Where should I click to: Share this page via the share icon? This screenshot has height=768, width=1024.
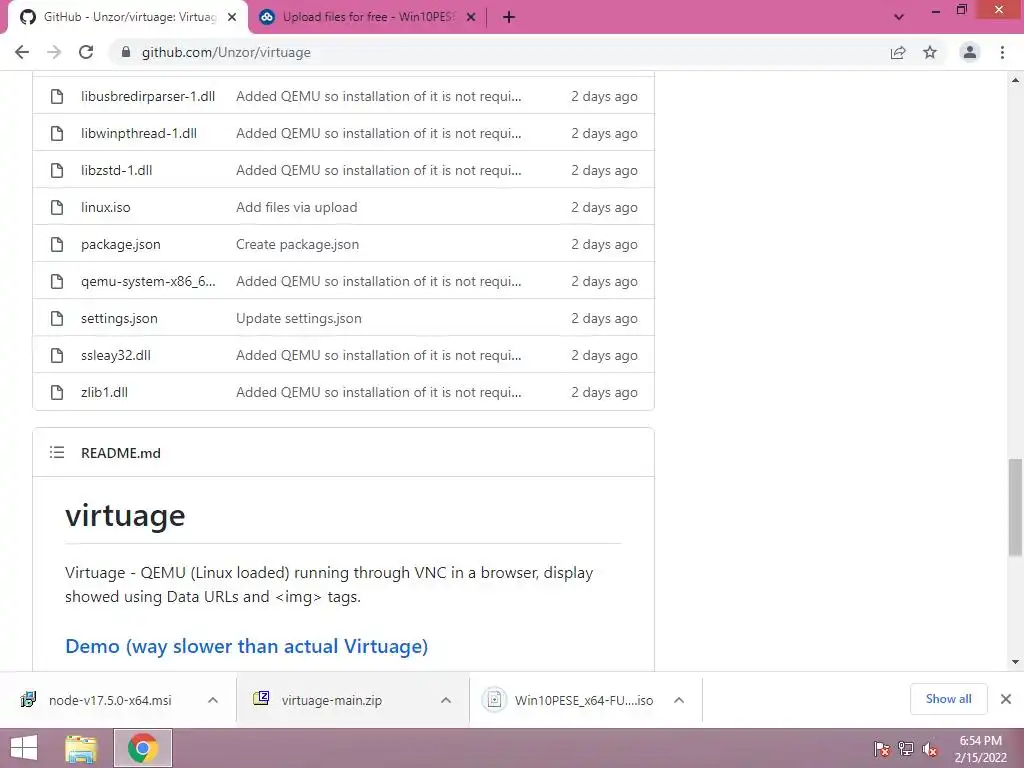[898, 52]
